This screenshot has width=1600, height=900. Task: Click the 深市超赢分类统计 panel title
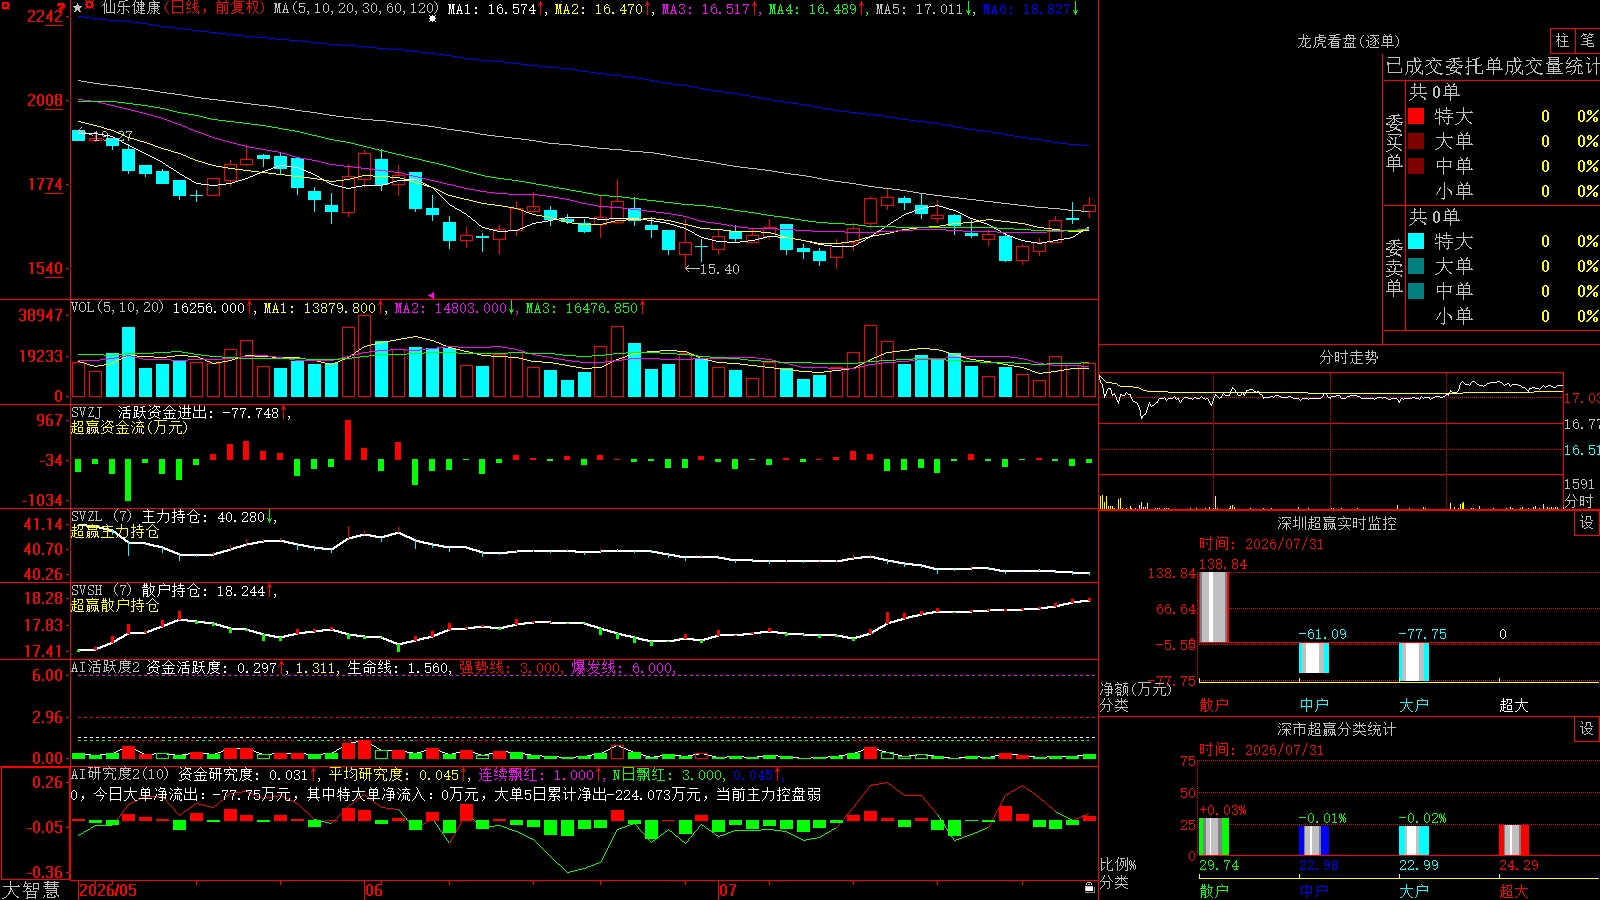point(1337,729)
